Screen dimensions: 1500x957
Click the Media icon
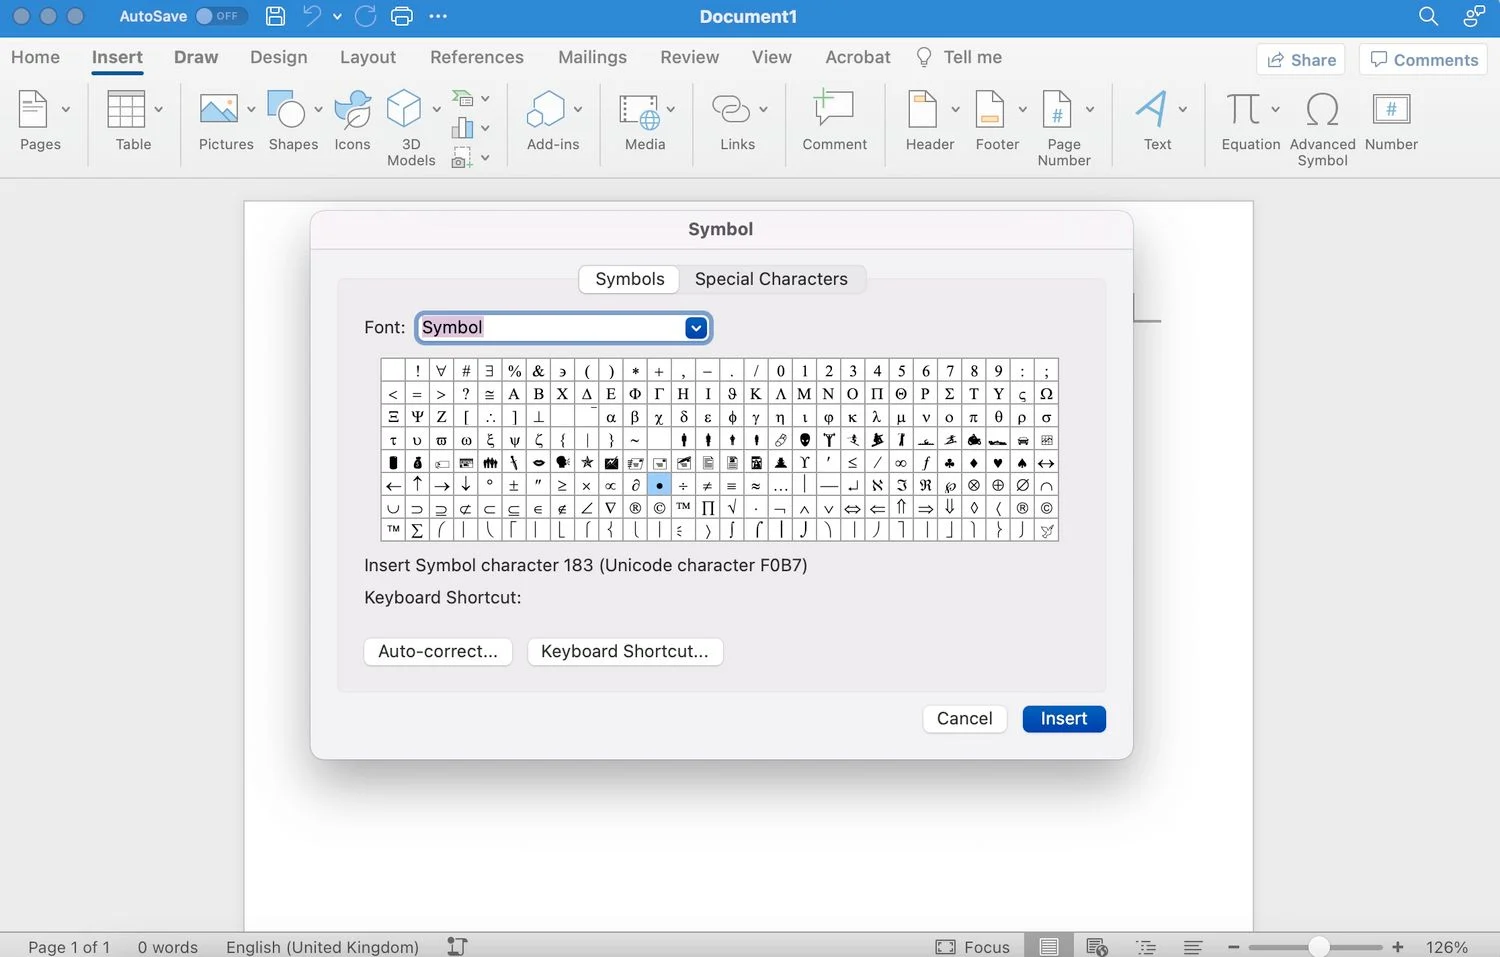pos(639,111)
